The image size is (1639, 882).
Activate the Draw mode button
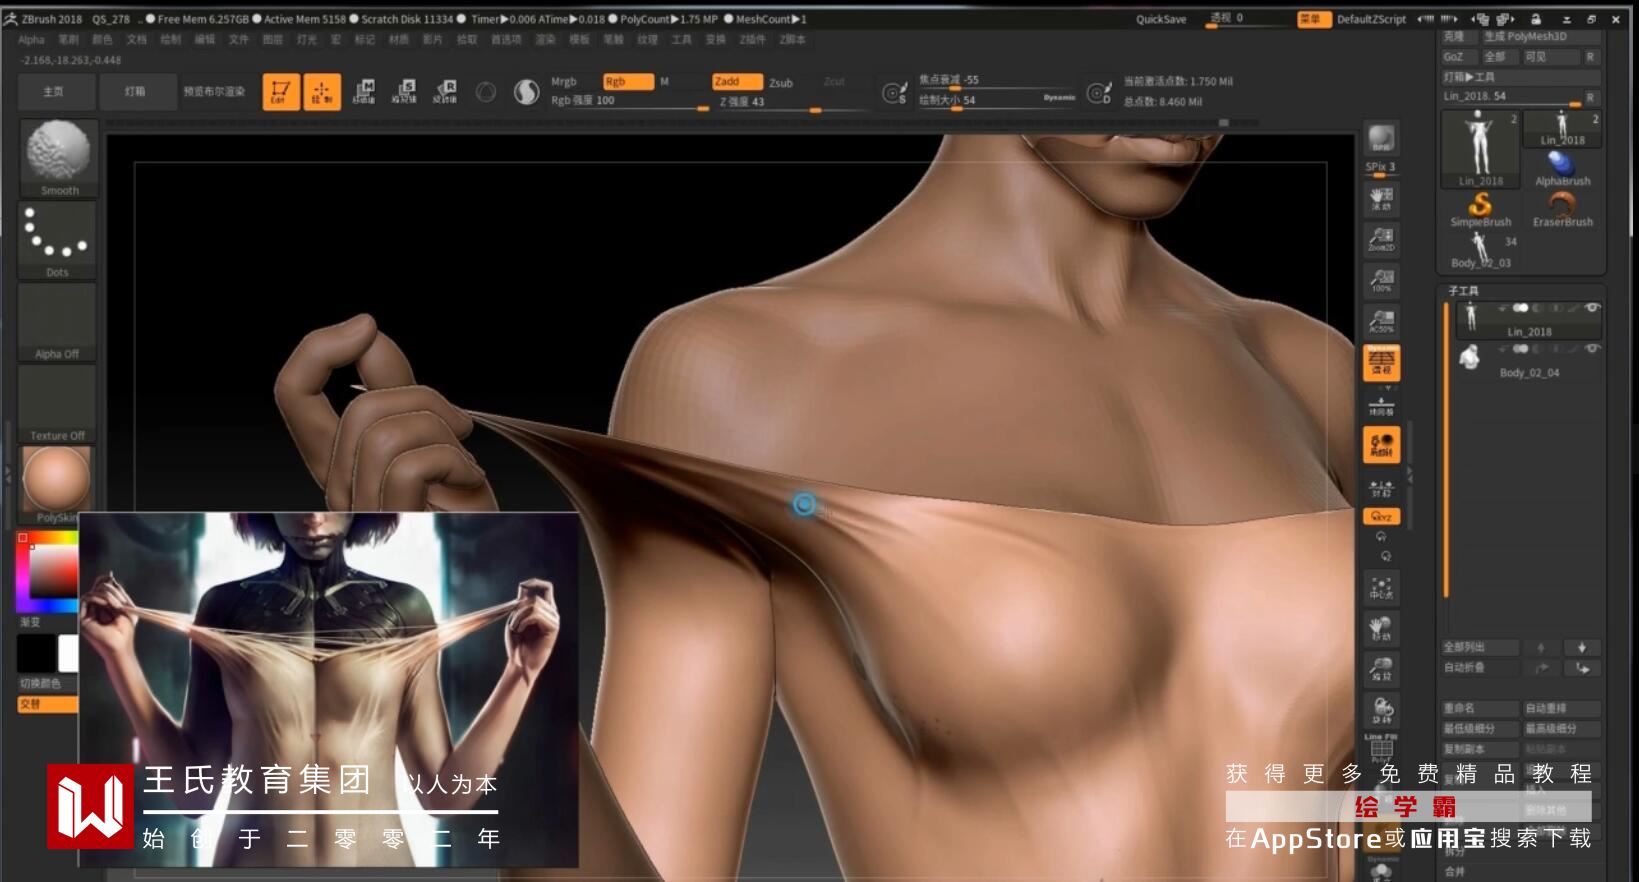(x=322, y=92)
